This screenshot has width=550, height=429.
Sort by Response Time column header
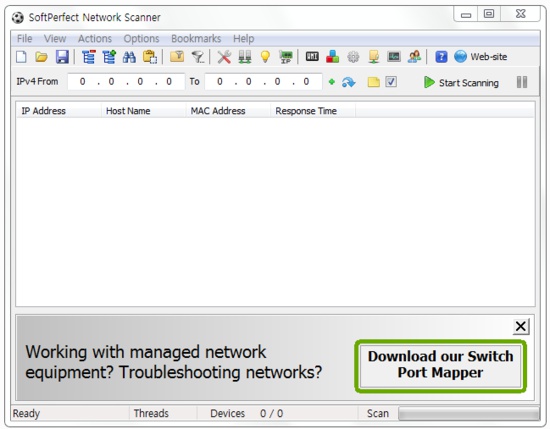313,111
